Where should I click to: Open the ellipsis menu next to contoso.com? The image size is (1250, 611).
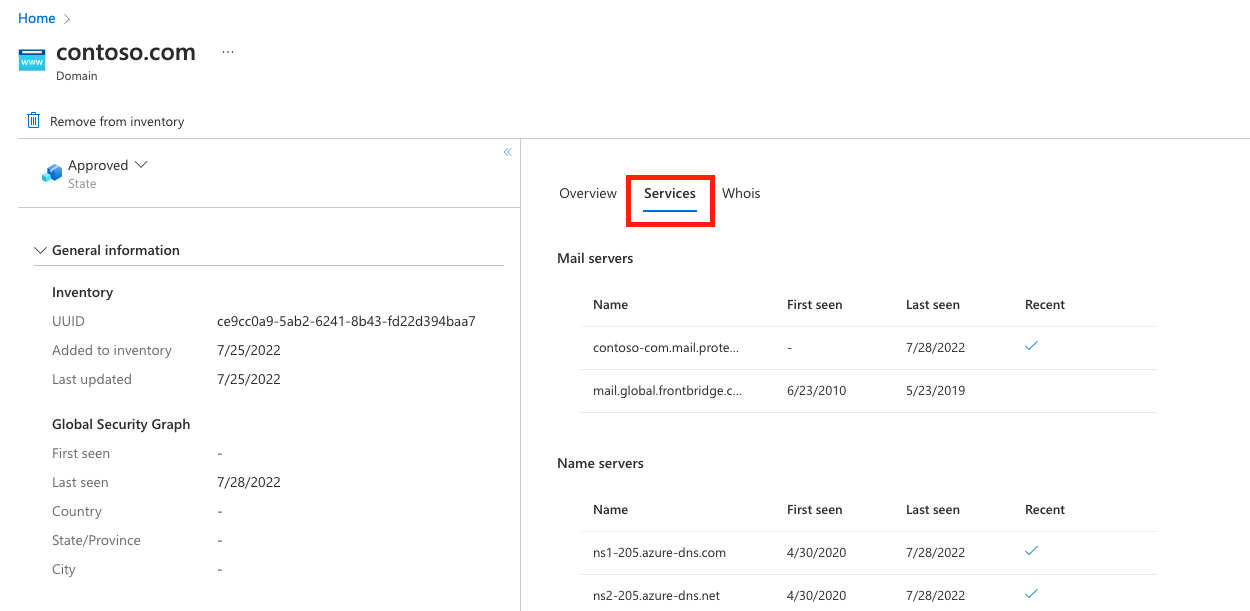click(227, 51)
